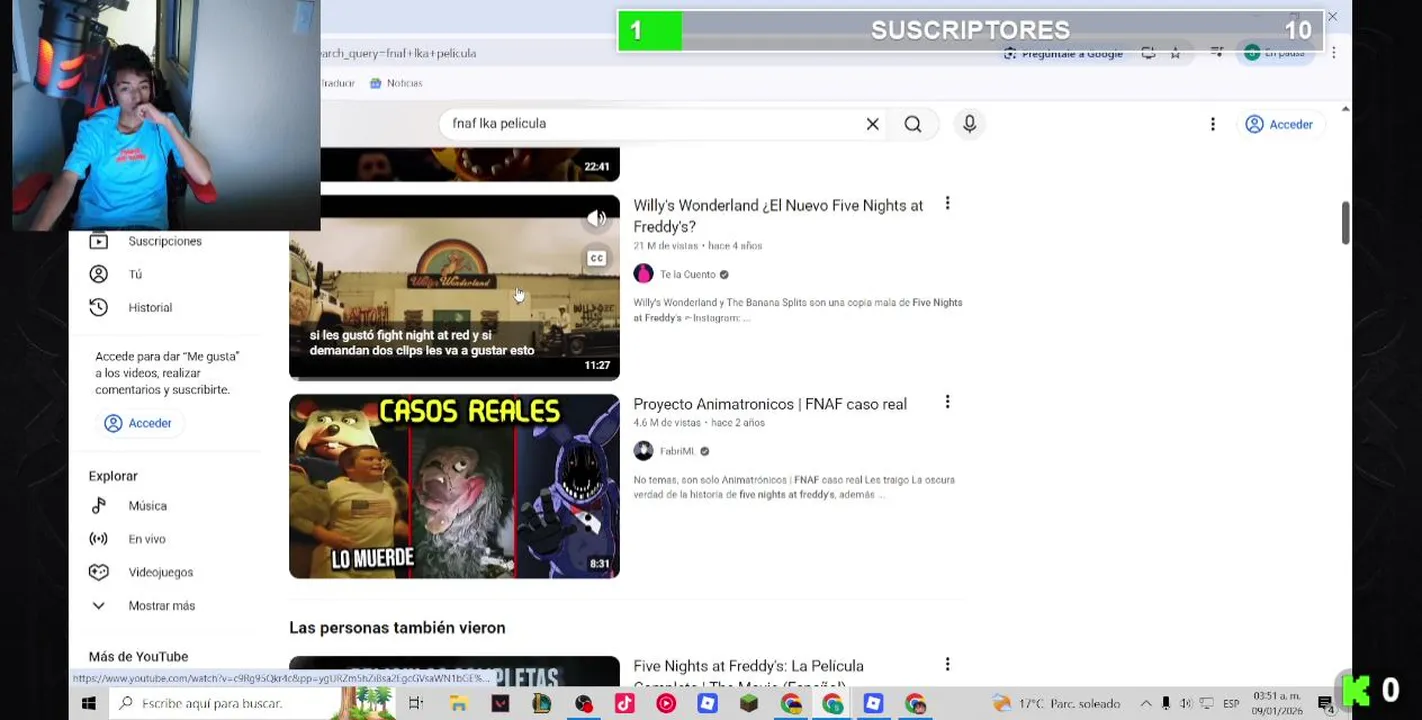Open Task View on the taskbar
Screen dimensions: 1422x720
pos(416,704)
